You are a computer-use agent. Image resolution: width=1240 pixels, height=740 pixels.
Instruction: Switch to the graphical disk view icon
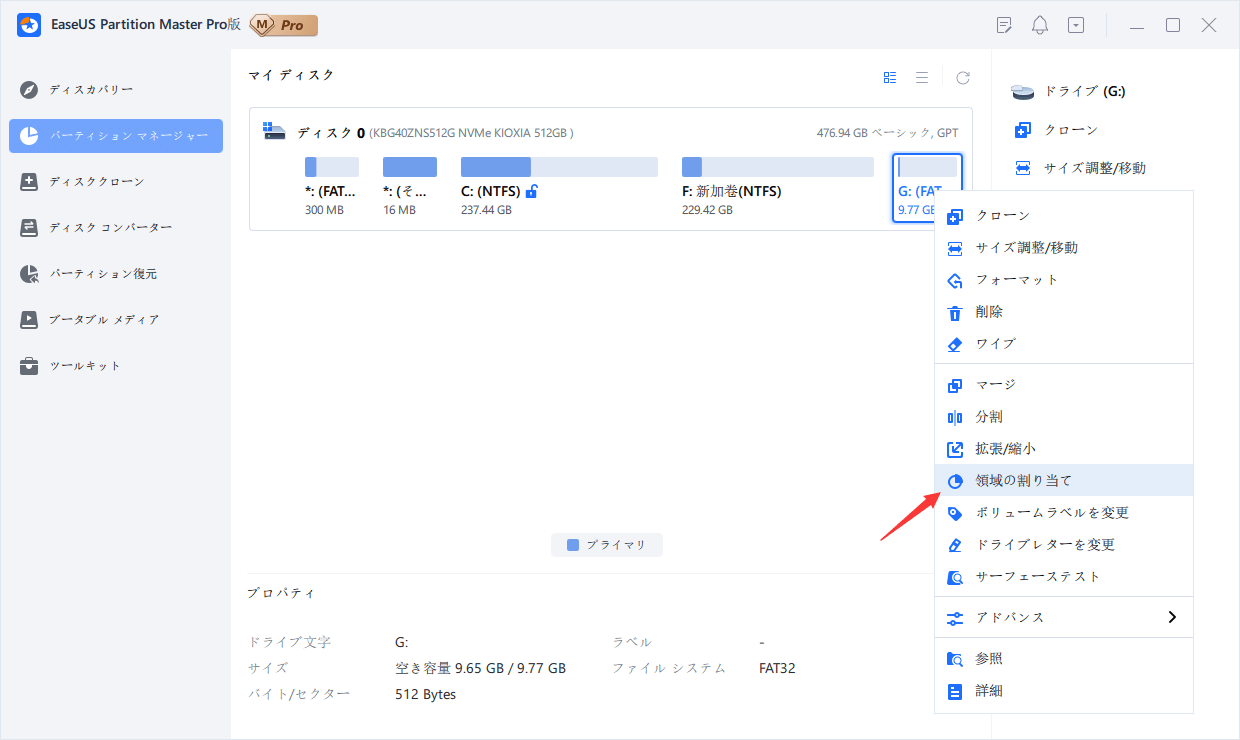890,77
